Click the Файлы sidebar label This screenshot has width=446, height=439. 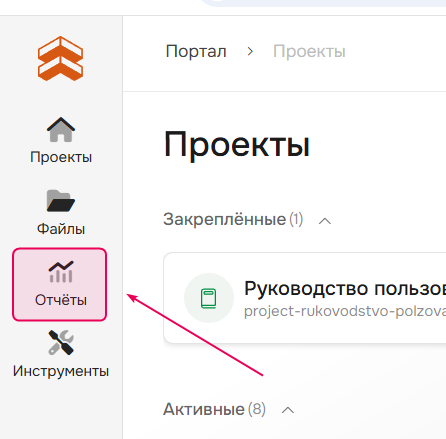point(61,229)
